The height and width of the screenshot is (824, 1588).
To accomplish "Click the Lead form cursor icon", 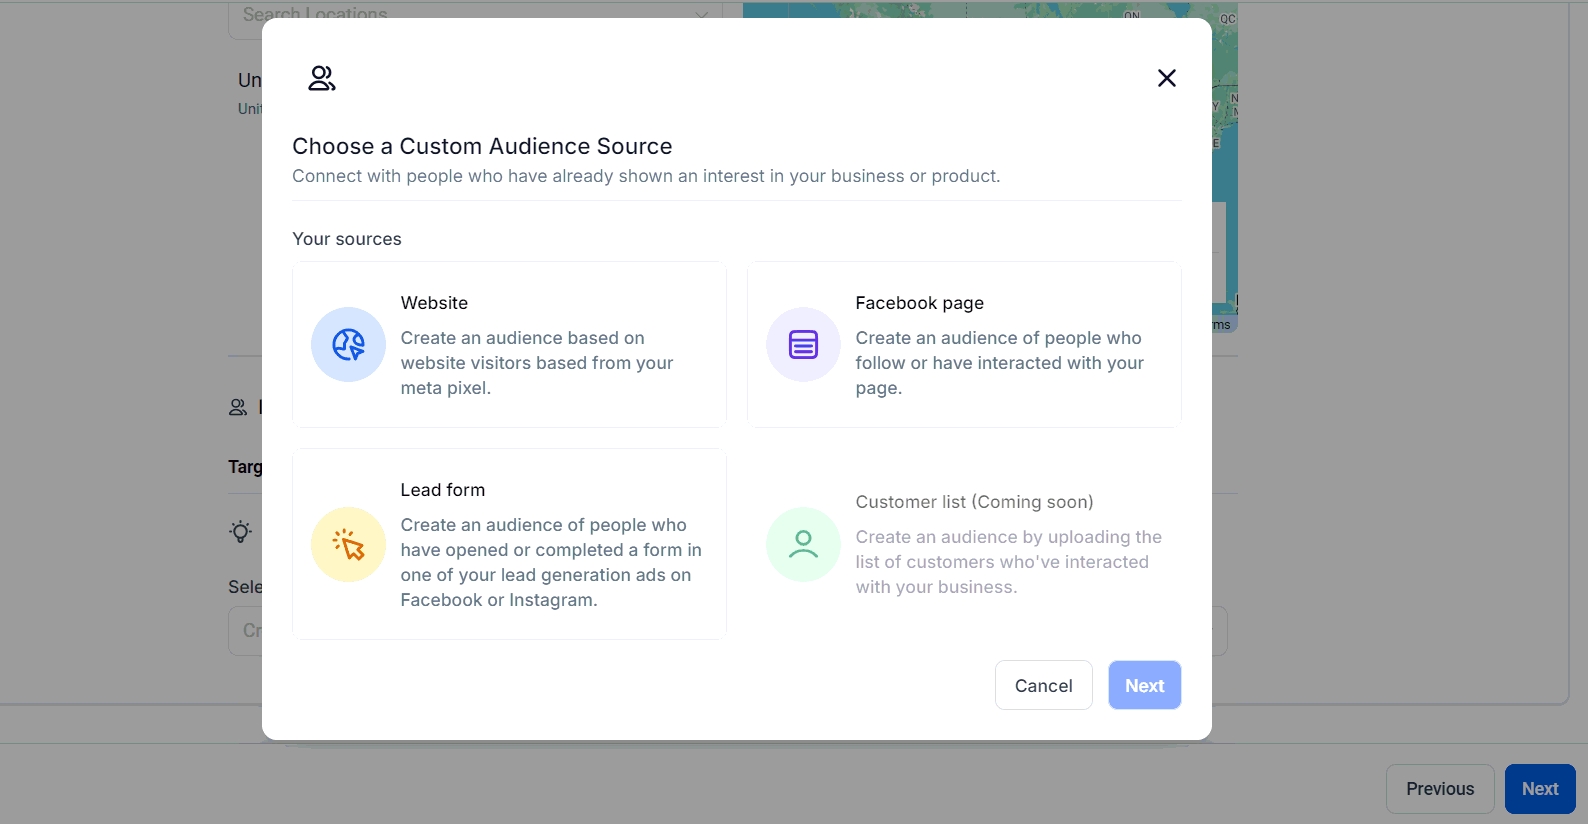I will point(348,545).
